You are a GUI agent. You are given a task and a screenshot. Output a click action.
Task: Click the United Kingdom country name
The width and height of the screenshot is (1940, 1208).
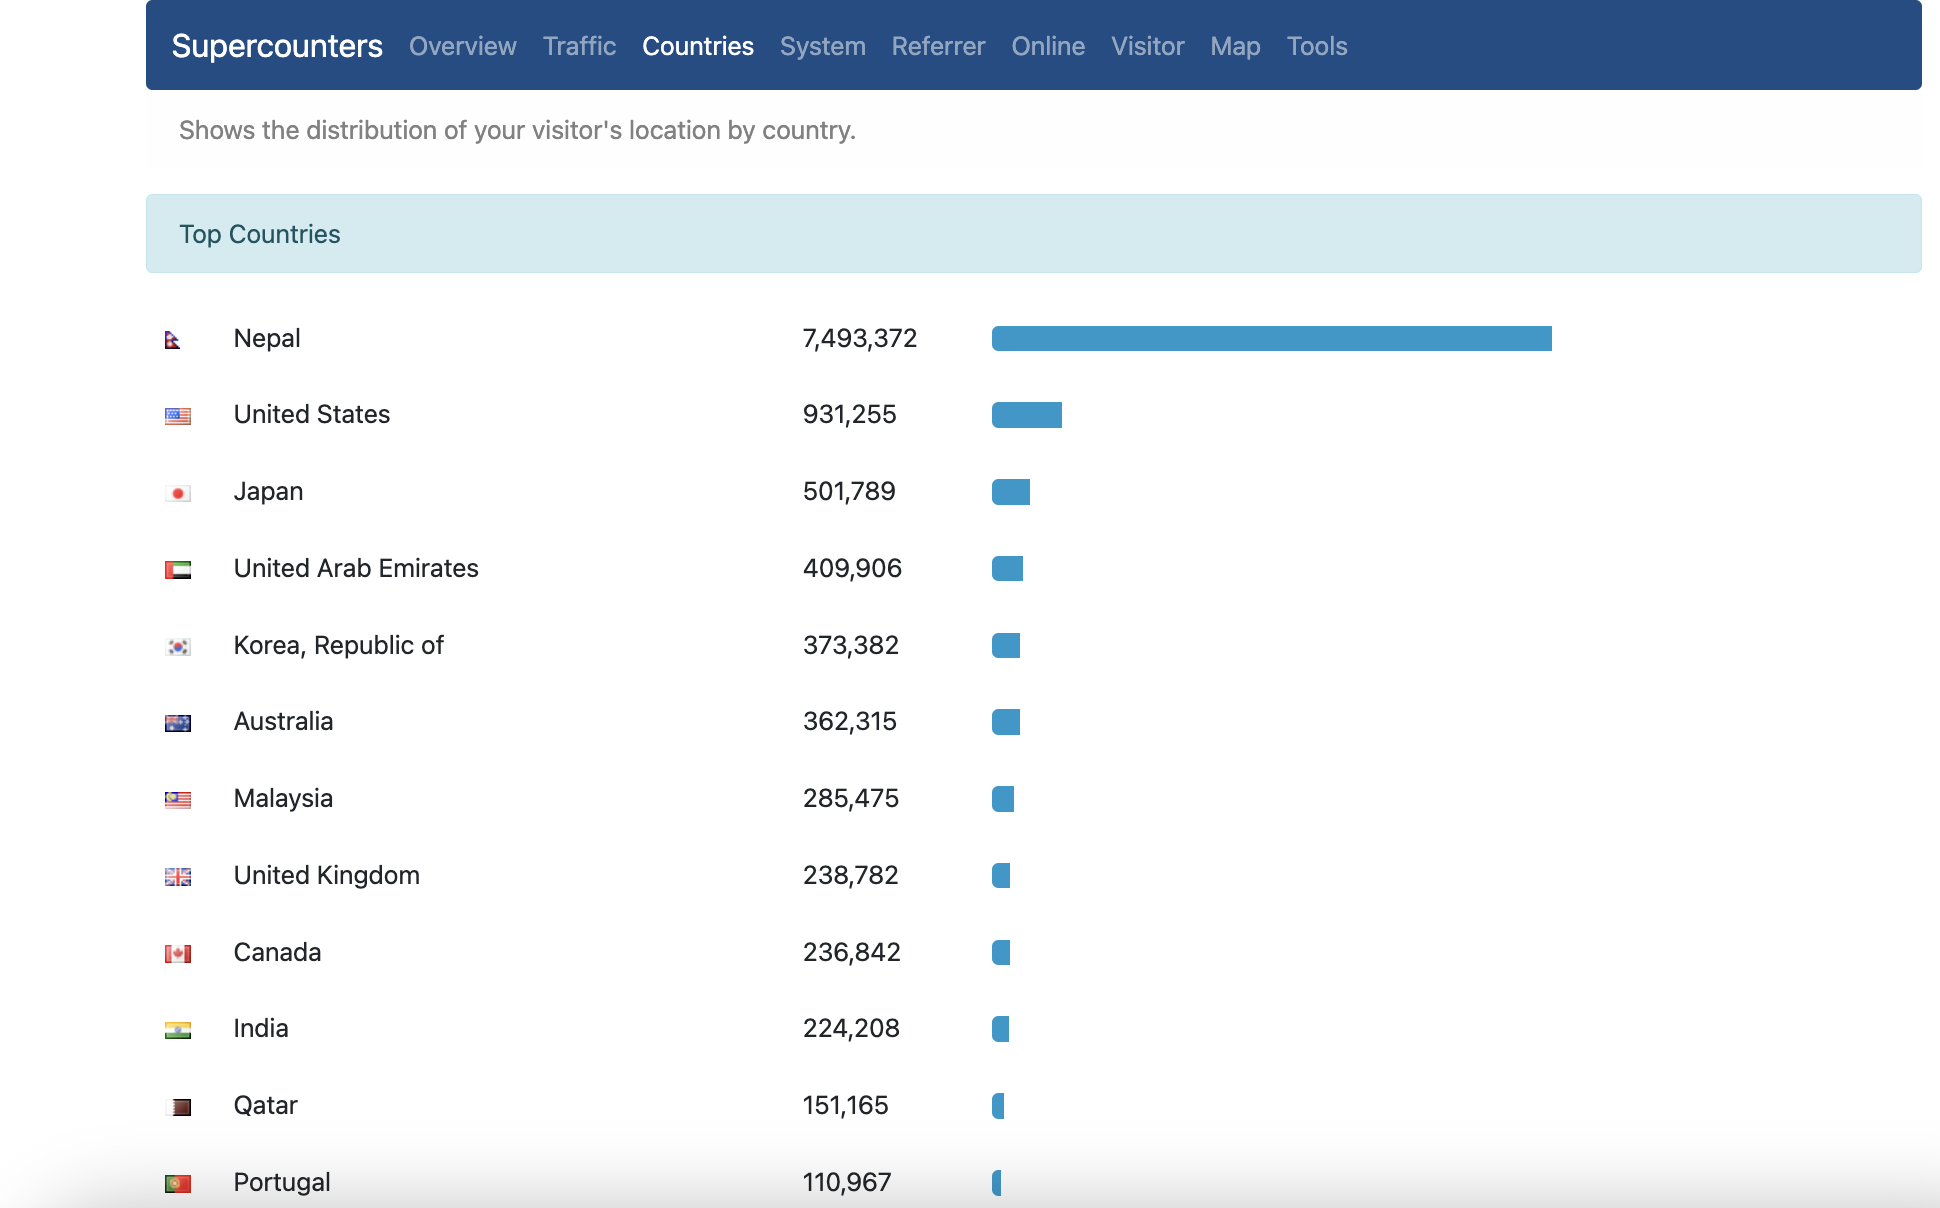pos(326,875)
